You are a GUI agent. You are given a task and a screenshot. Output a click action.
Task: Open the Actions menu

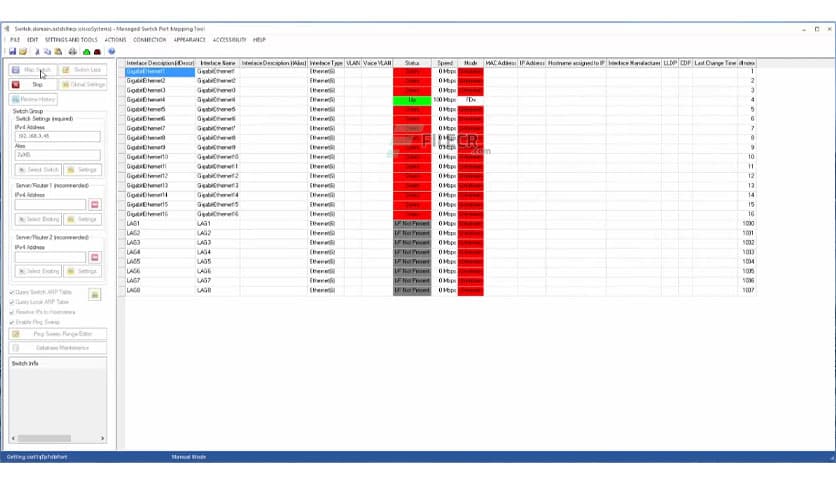pyautogui.click(x=115, y=40)
